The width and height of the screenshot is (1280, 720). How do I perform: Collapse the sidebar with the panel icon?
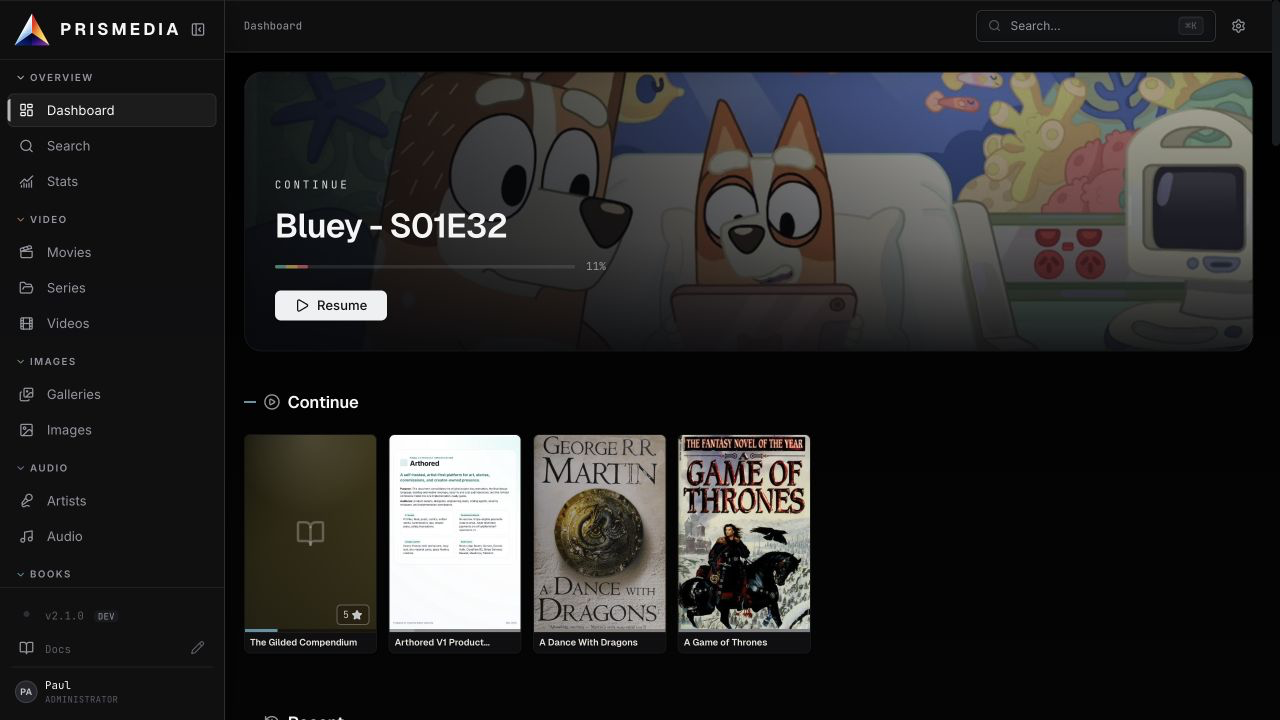(198, 30)
